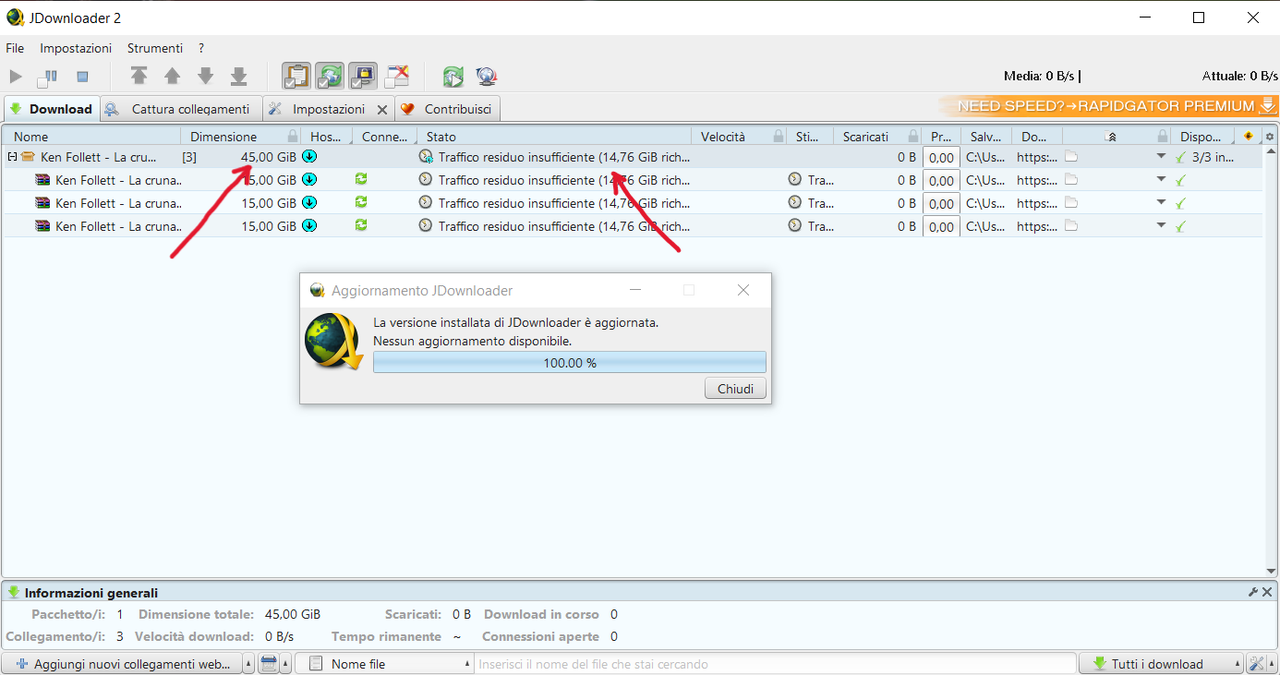Toggle clipboard monitoring in toolbar

point(296,76)
